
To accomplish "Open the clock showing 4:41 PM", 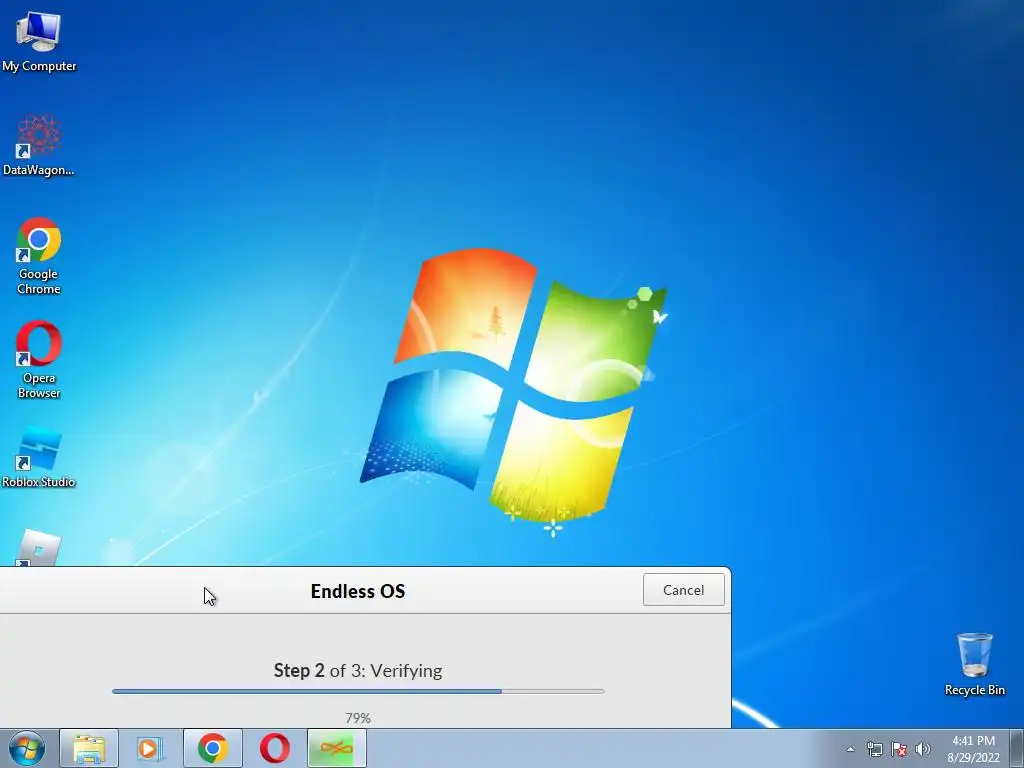I will 973,749.
